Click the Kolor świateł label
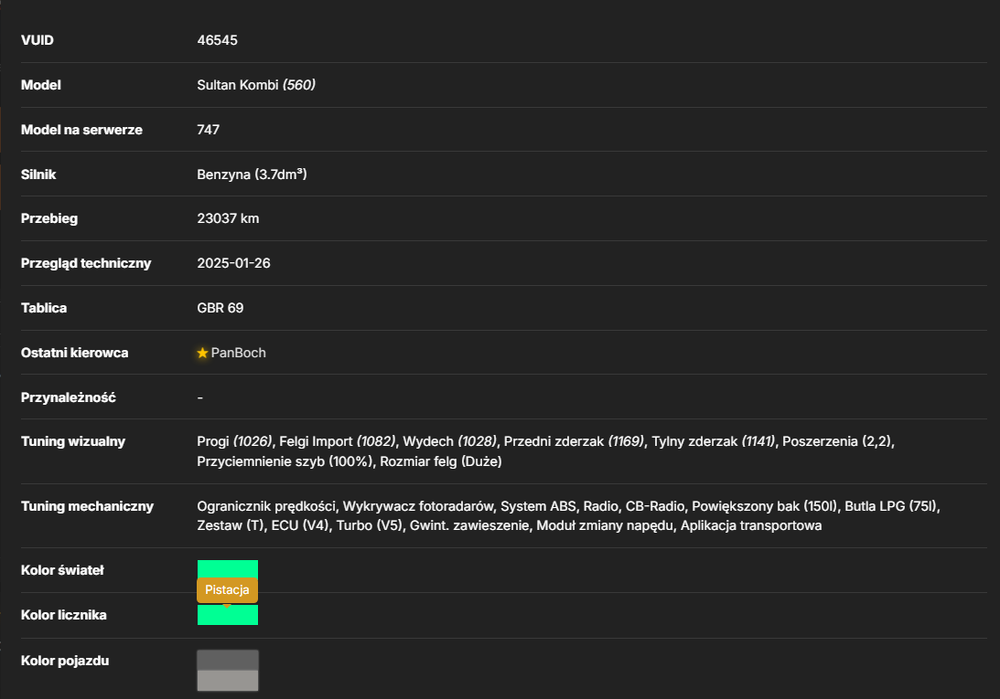The image size is (1000, 699). pyautogui.click(x=62, y=570)
